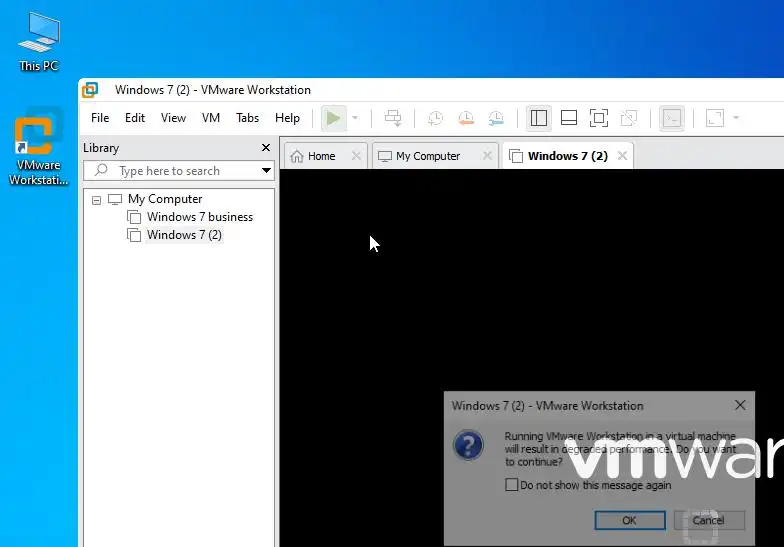The width and height of the screenshot is (784, 547).
Task: Confirm the dialog with OK
Action: click(630, 520)
